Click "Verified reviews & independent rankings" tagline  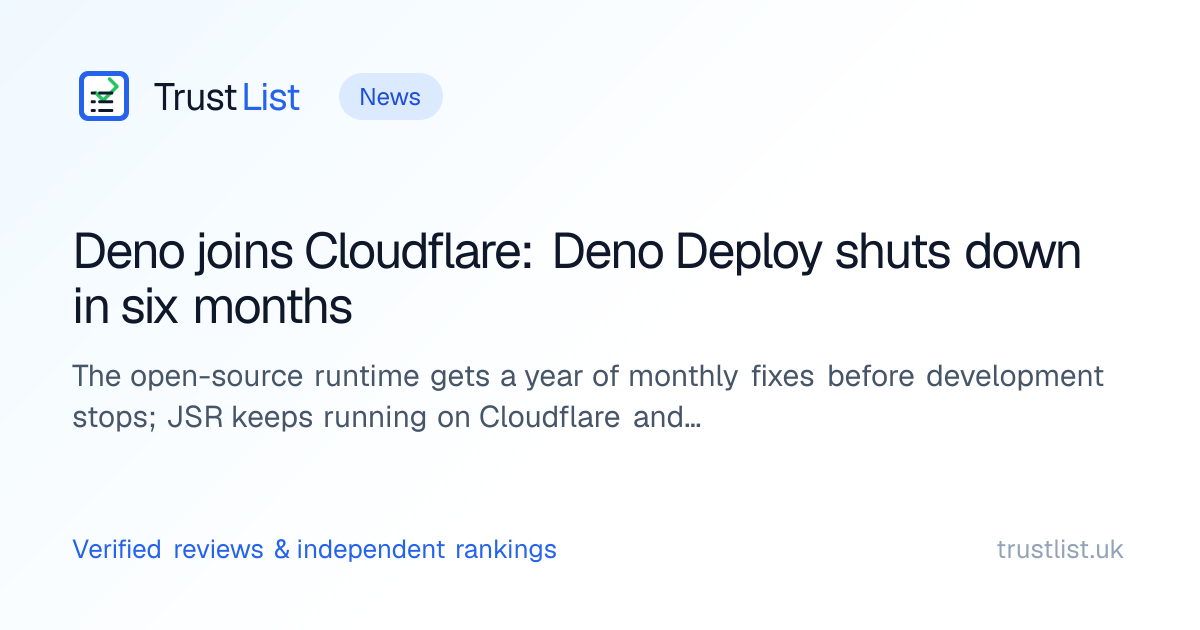point(315,549)
